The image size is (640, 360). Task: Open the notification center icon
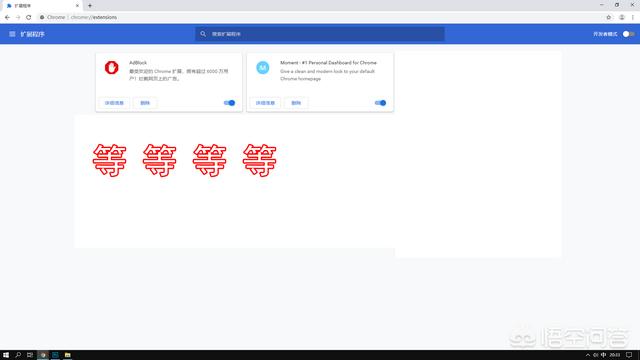click(629, 355)
